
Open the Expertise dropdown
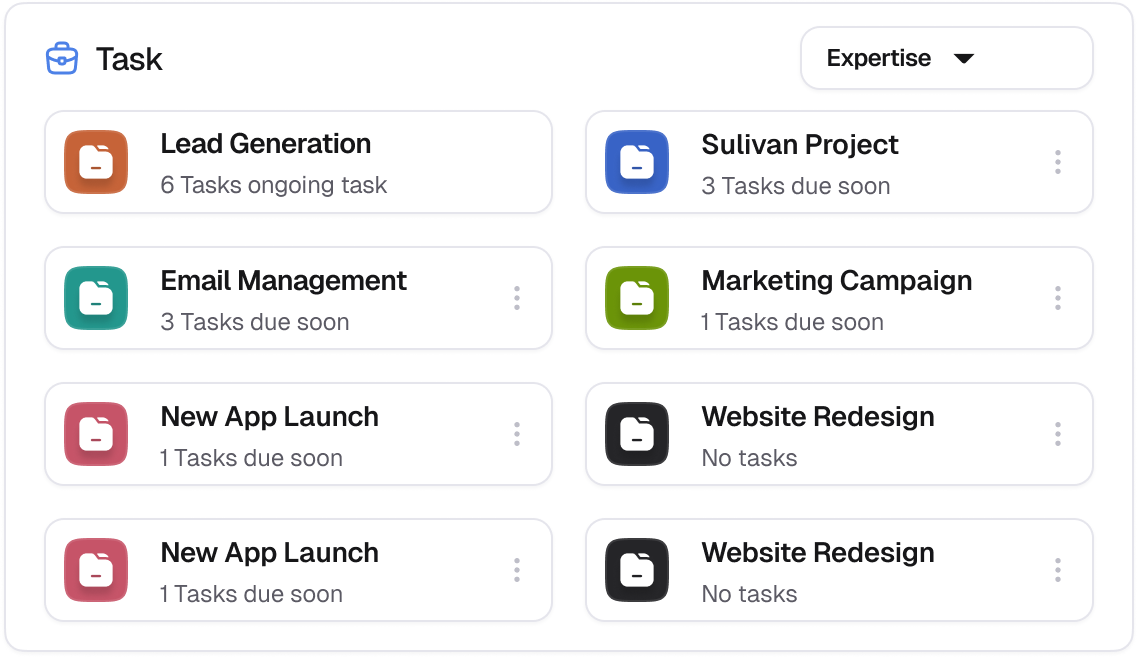946,58
